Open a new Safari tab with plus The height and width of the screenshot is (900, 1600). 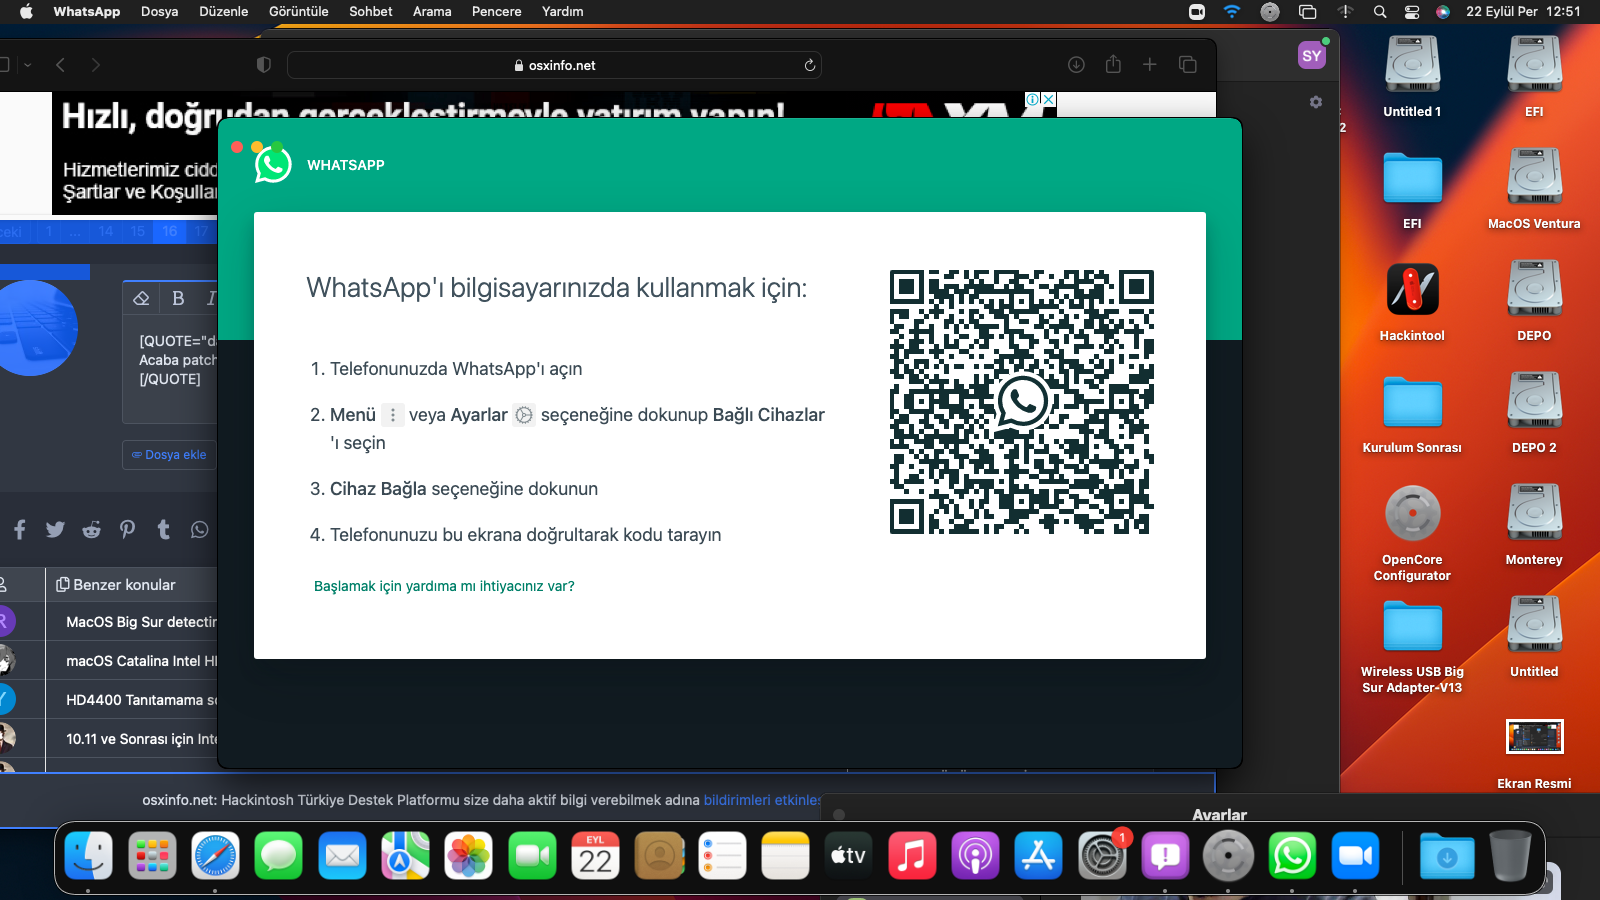(1150, 65)
